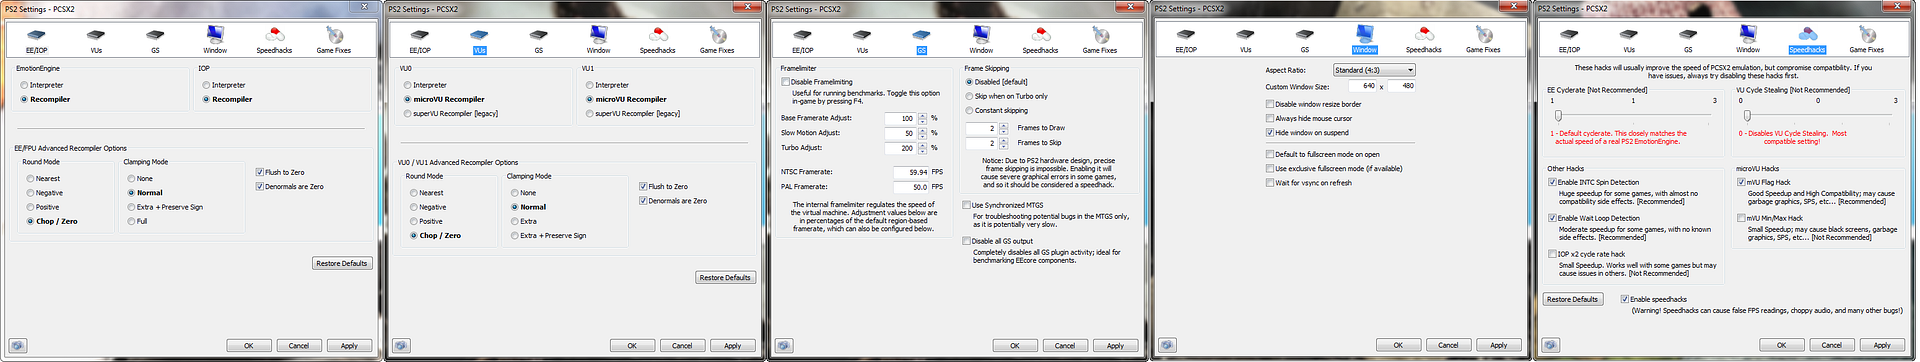
Task: Toggle Enable speedhacks checkbox
Action: tap(1653, 299)
